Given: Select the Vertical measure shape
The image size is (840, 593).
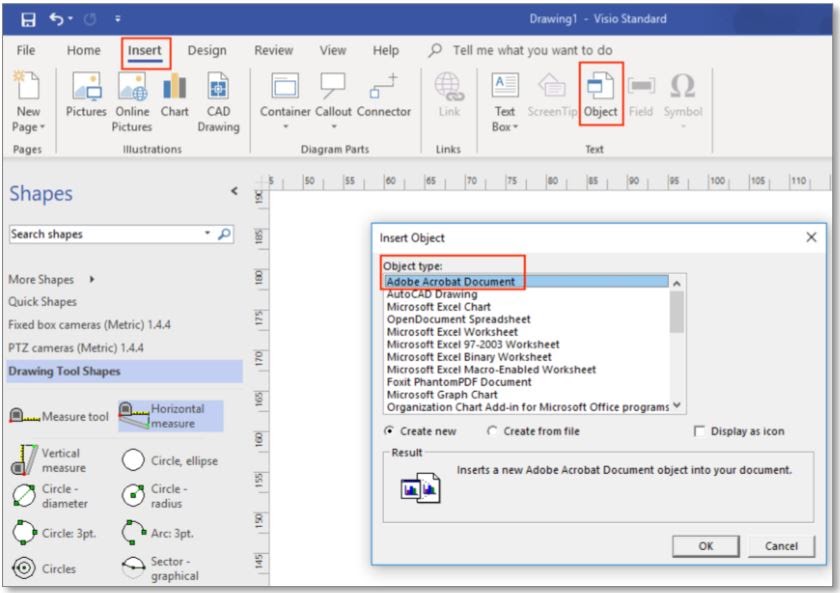Looking at the screenshot, I should pyautogui.click(x=49, y=460).
